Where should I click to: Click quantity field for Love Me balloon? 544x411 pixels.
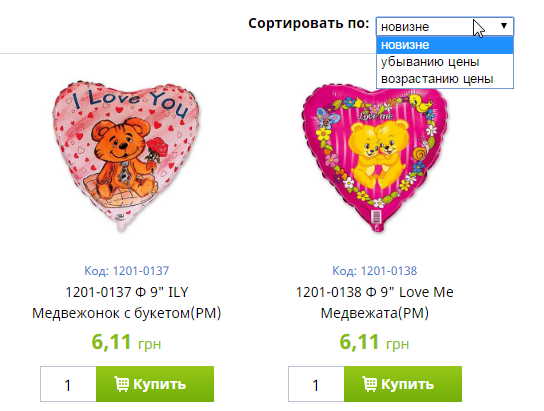coord(316,384)
